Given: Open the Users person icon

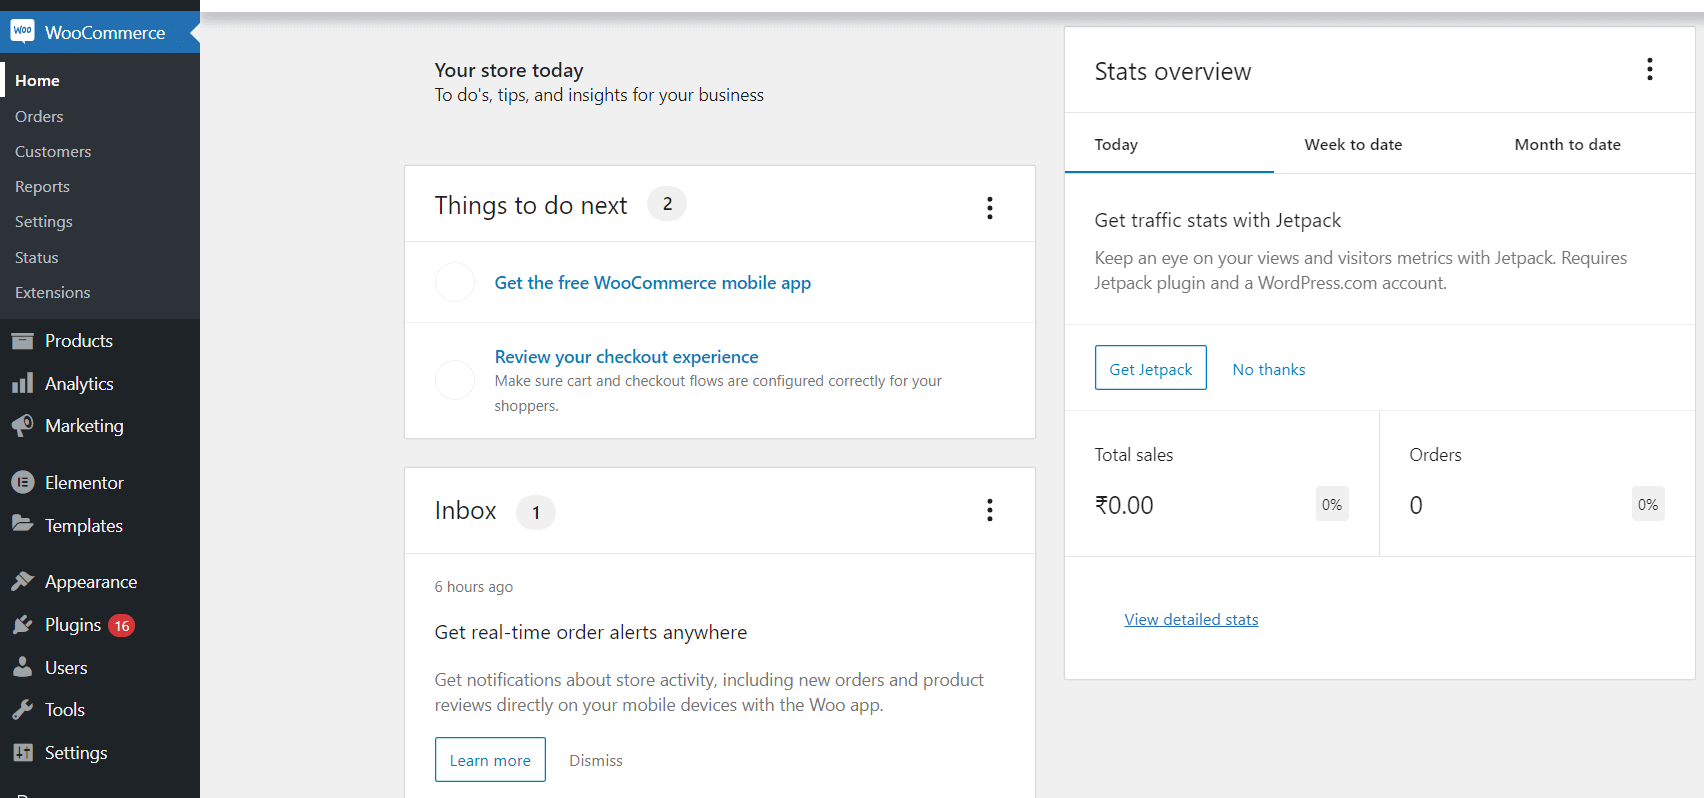Looking at the screenshot, I should (22, 667).
